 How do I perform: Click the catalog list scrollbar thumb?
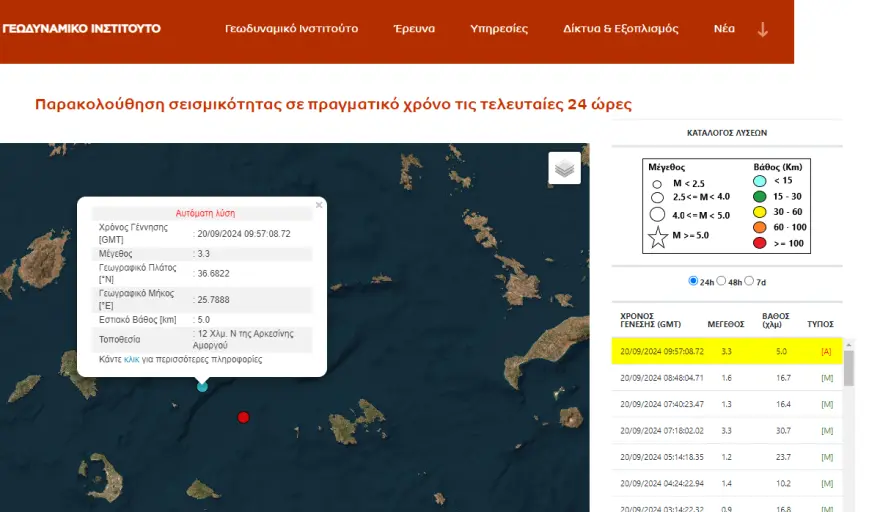849,366
